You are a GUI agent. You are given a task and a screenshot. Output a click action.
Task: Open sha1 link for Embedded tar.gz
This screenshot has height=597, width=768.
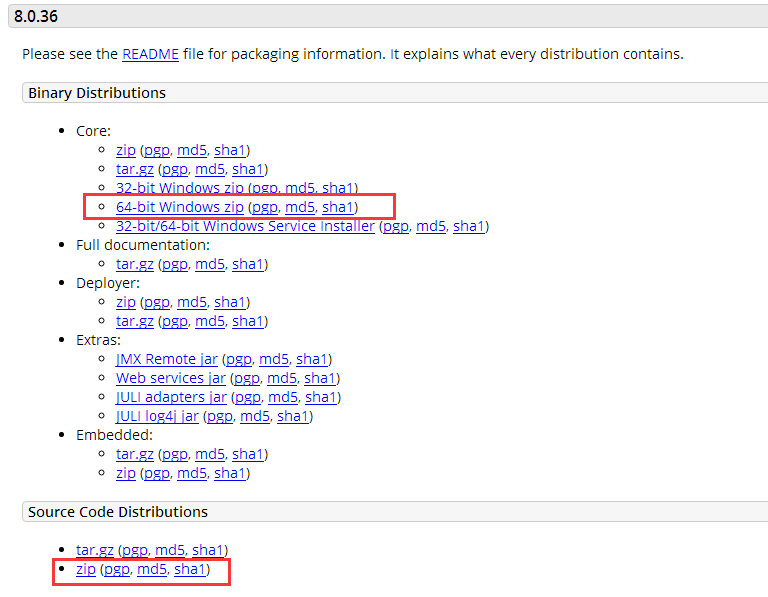(248, 454)
